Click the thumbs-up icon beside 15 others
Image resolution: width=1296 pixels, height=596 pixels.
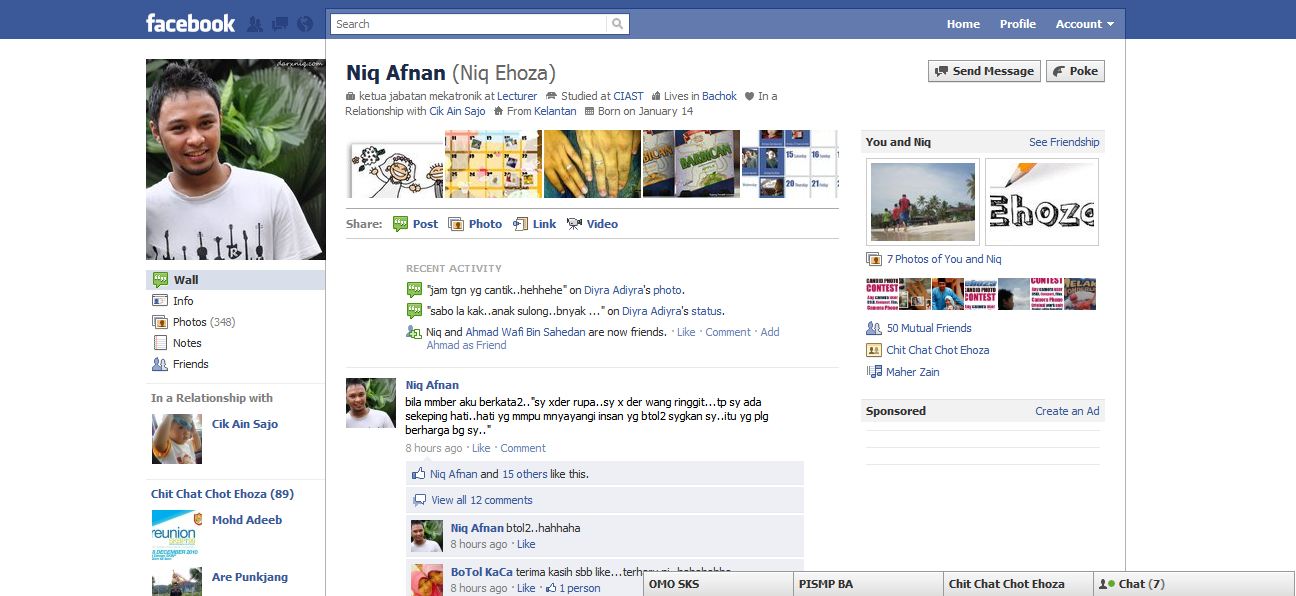[420, 474]
